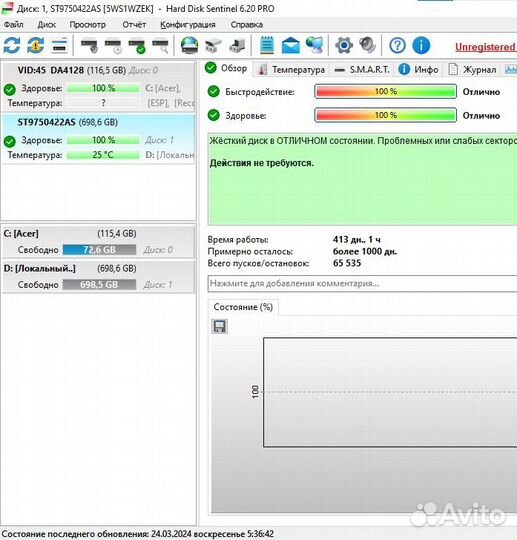Click the notepad report icon
This screenshot has height=540, width=517.
[x=267, y=45]
